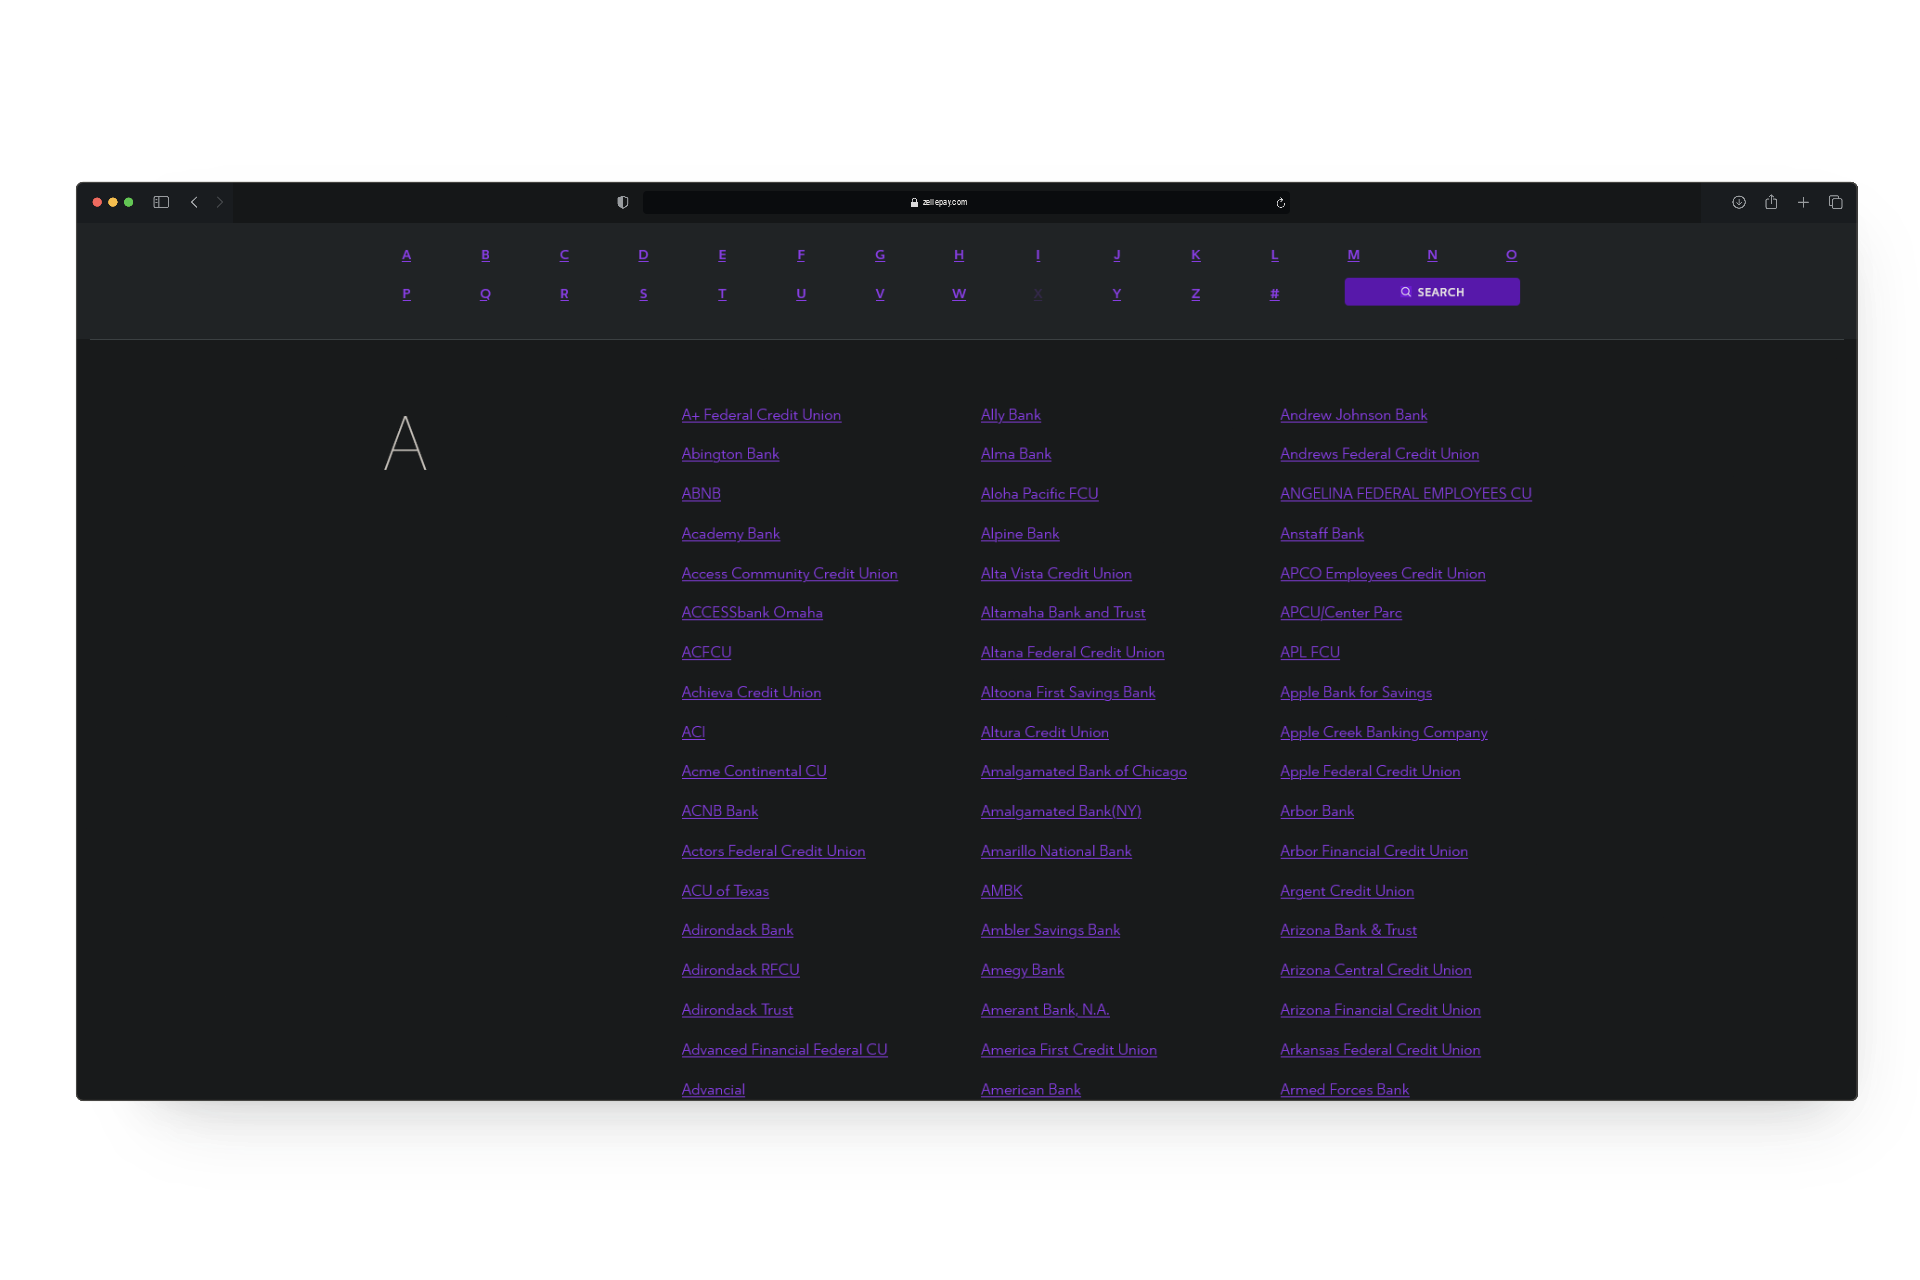Image resolution: width=1920 pixels, height=1280 pixels.
Task: Select the # index link
Action: pyautogui.click(x=1274, y=294)
